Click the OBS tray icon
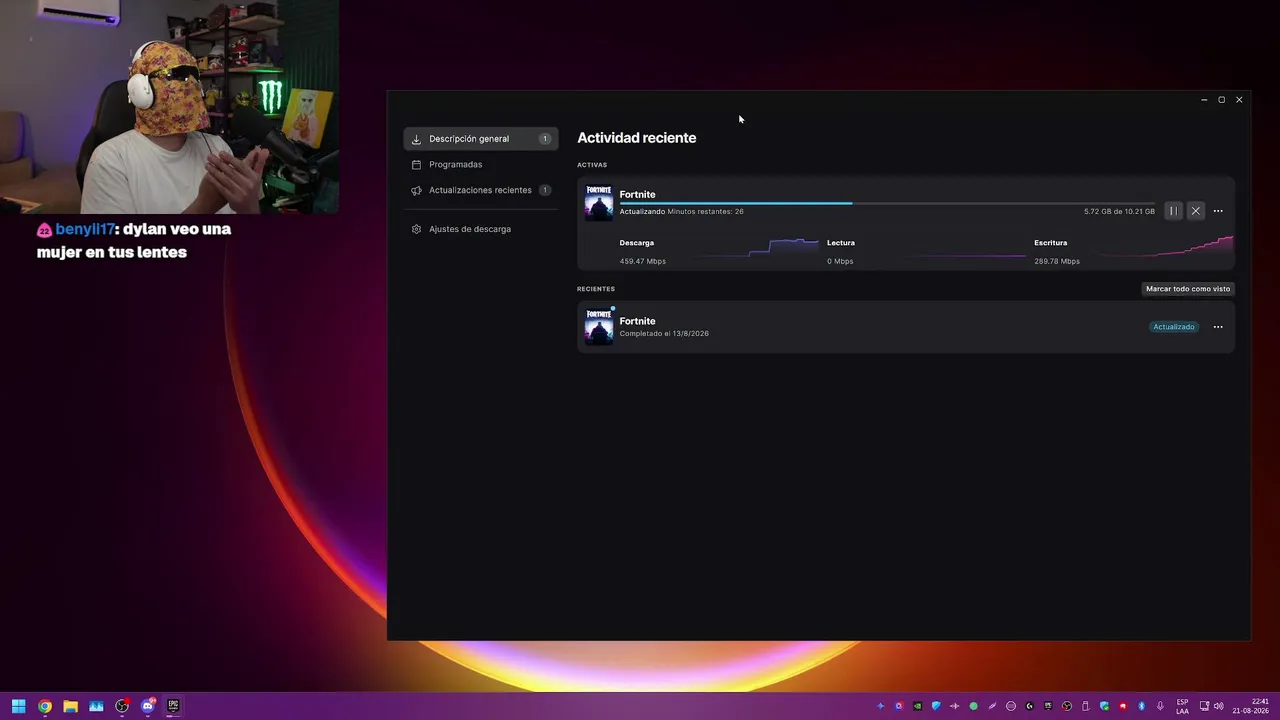This screenshot has width=1280, height=720. [x=1067, y=706]
